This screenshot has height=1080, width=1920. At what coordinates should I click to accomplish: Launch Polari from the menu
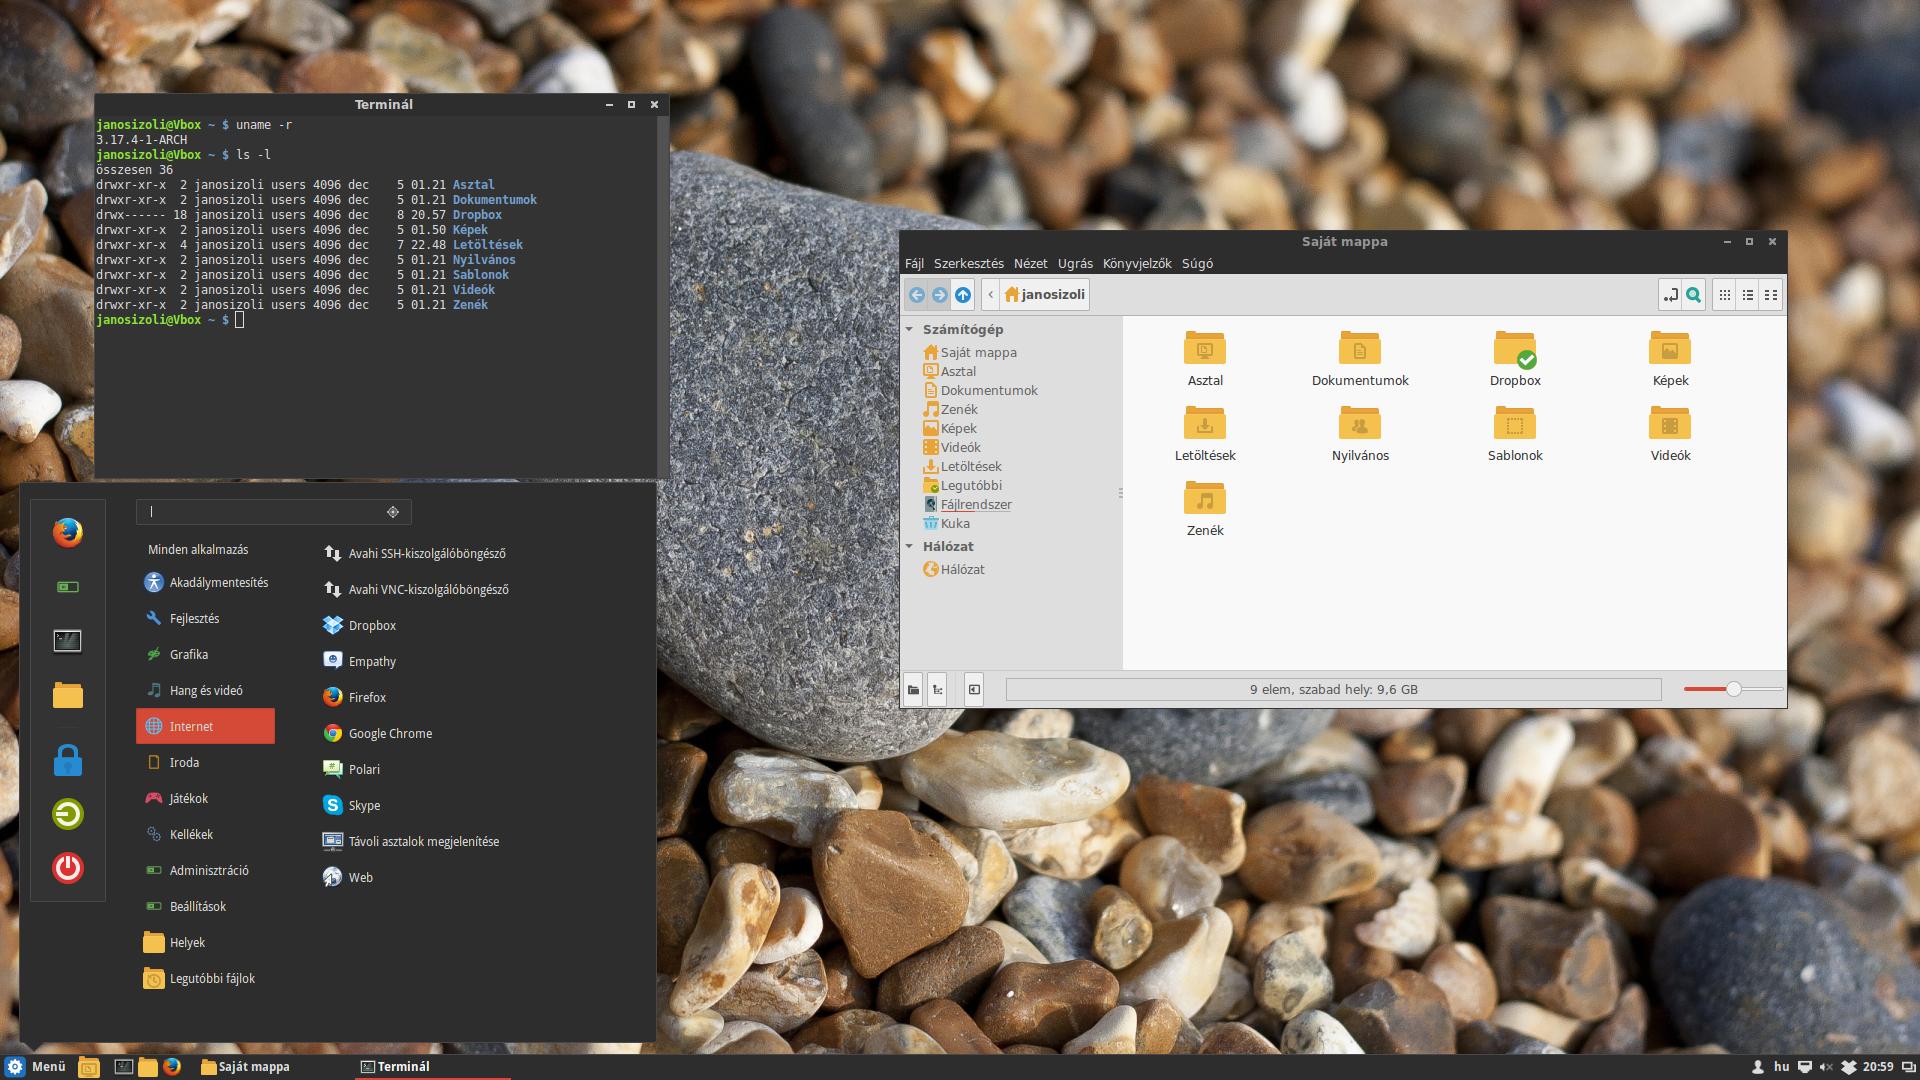coord(352,769)
